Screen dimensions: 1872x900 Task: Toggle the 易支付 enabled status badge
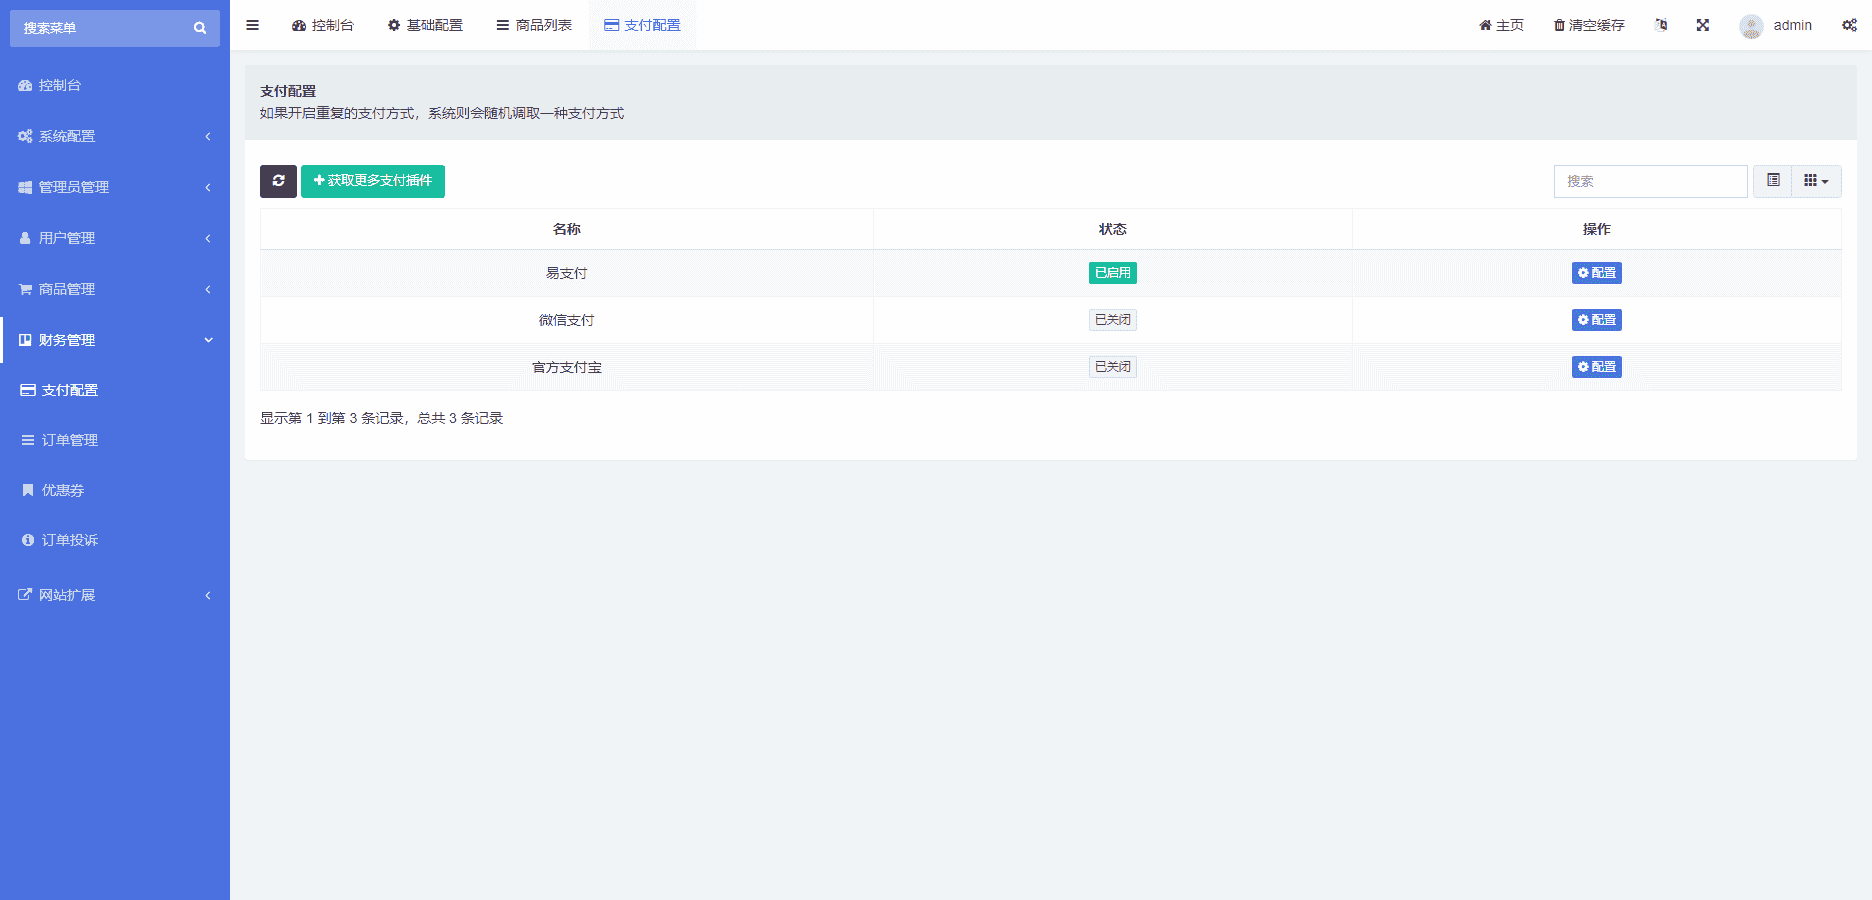click(x=1112, y=273)
